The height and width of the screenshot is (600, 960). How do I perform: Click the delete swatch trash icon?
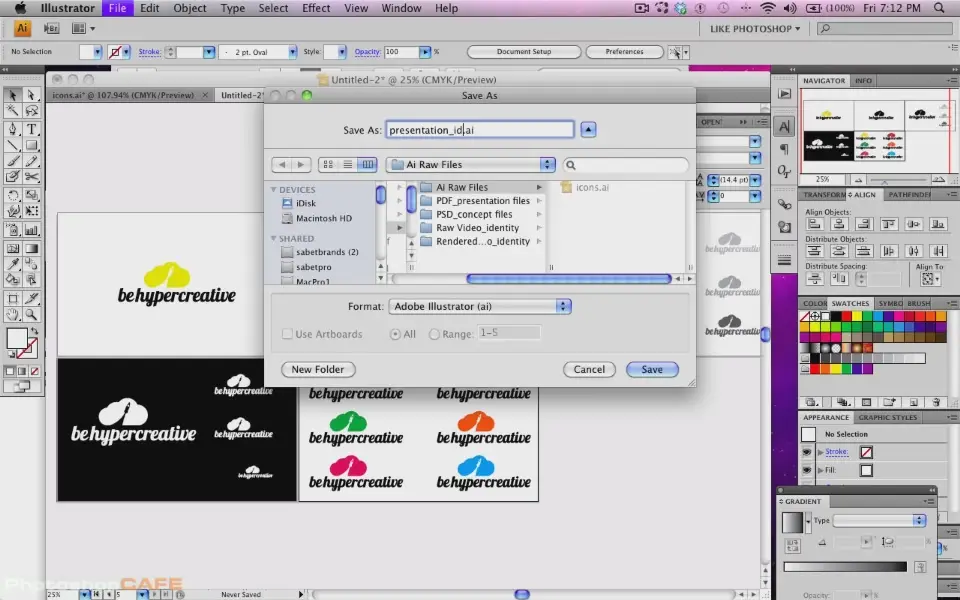click(x=936, y=402)
